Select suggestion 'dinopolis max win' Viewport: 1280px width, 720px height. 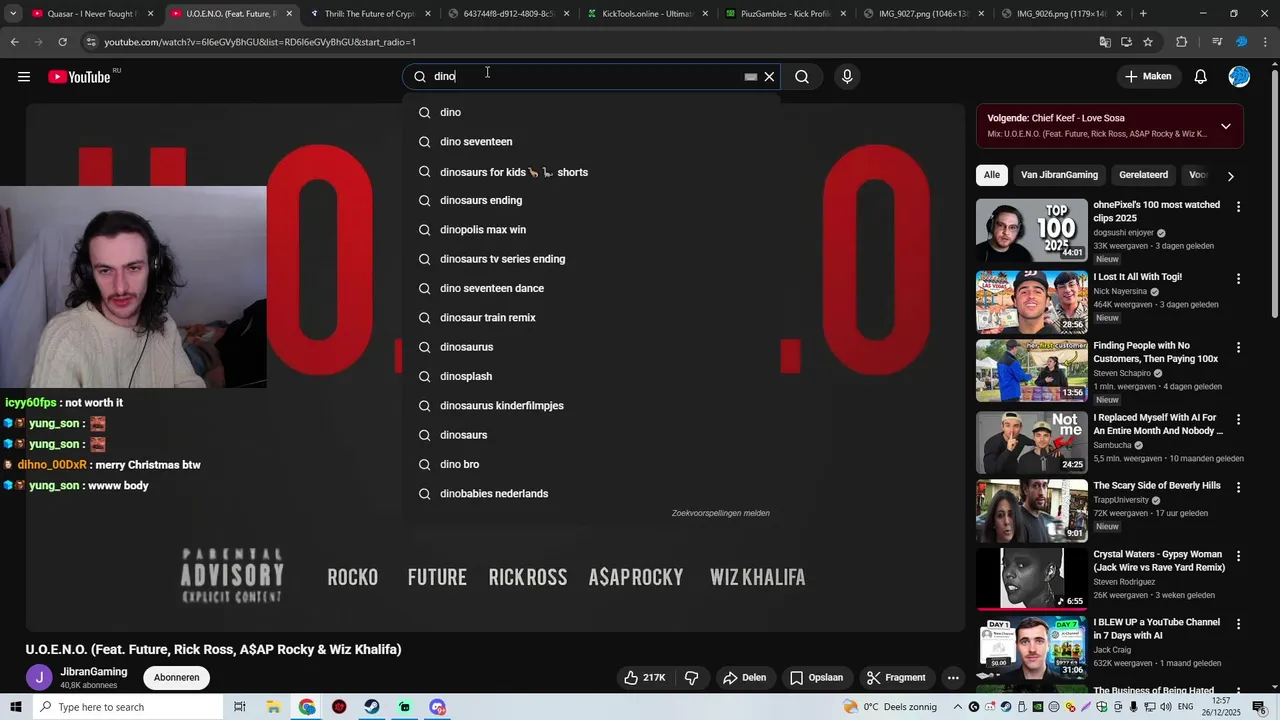tap(591, 230)
